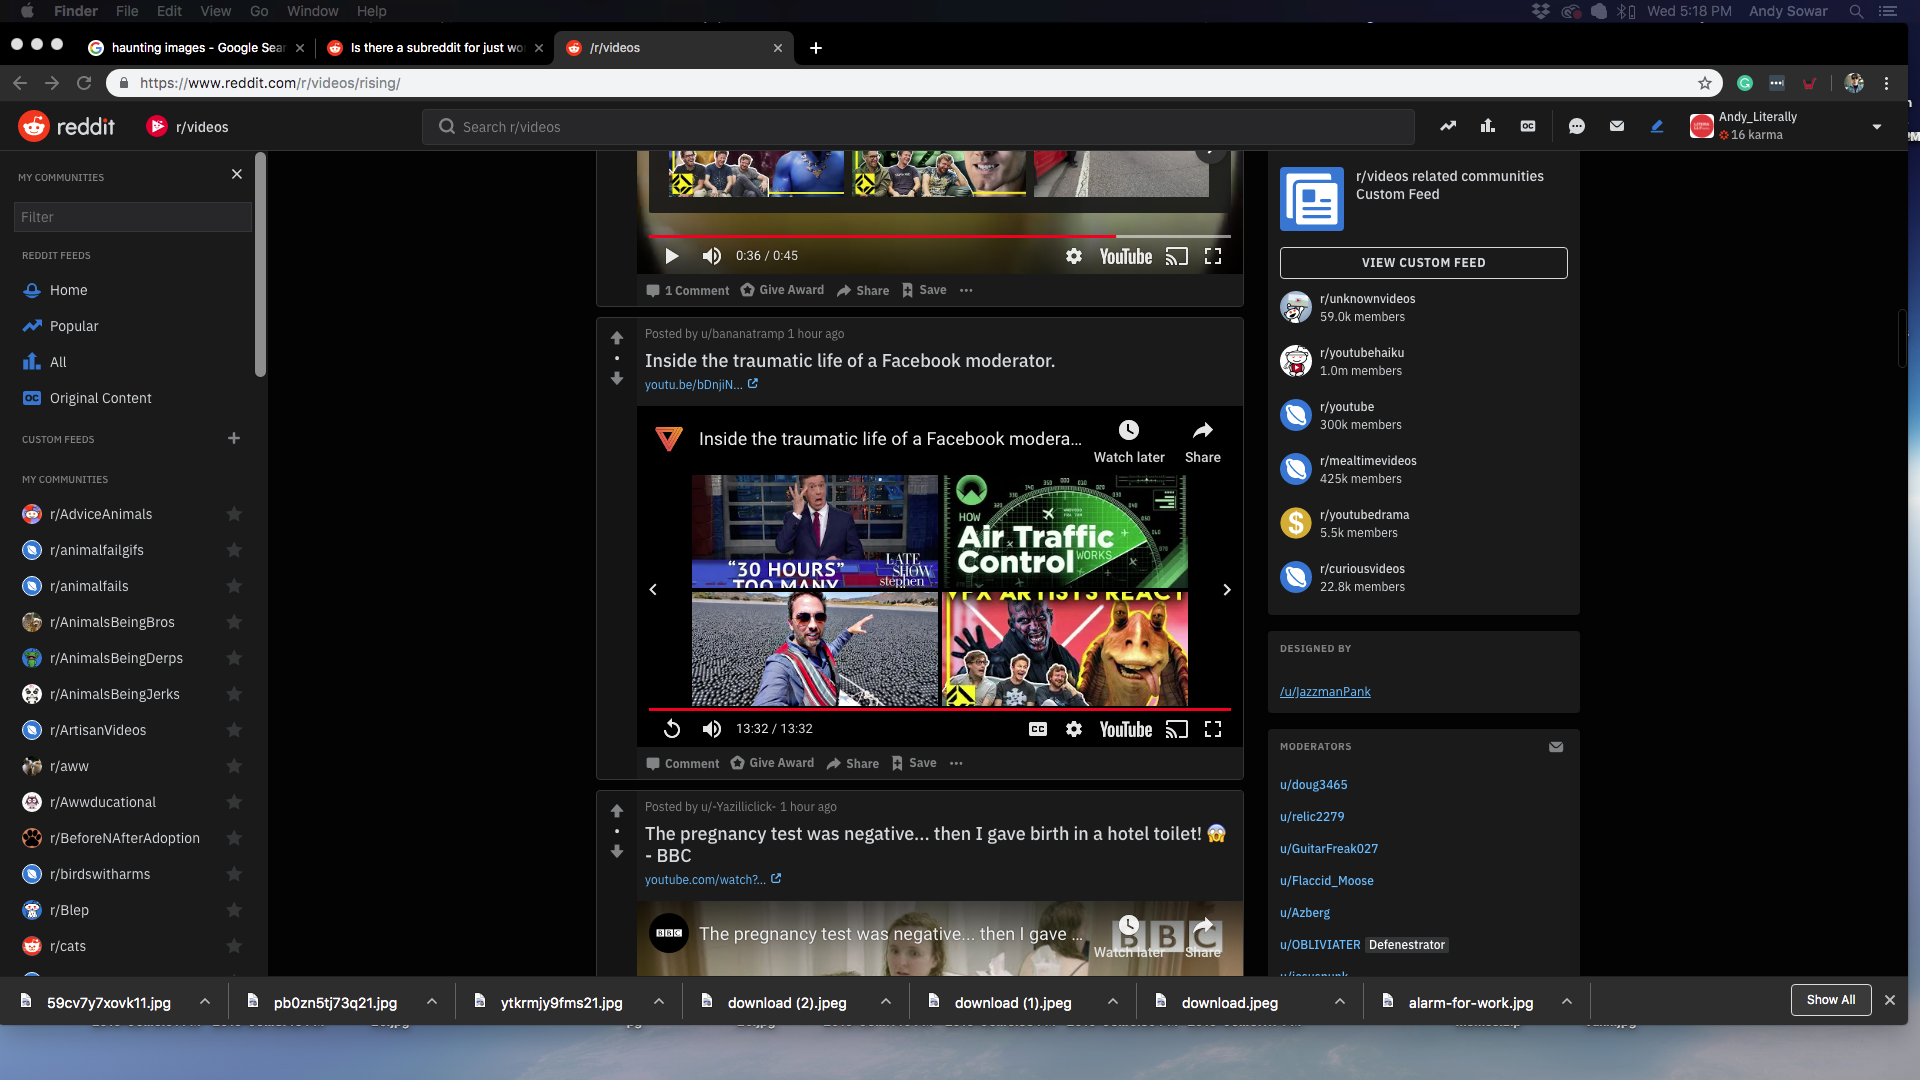Open the Go menu in menu bar
The image size is (1920, 1080).
259,11
